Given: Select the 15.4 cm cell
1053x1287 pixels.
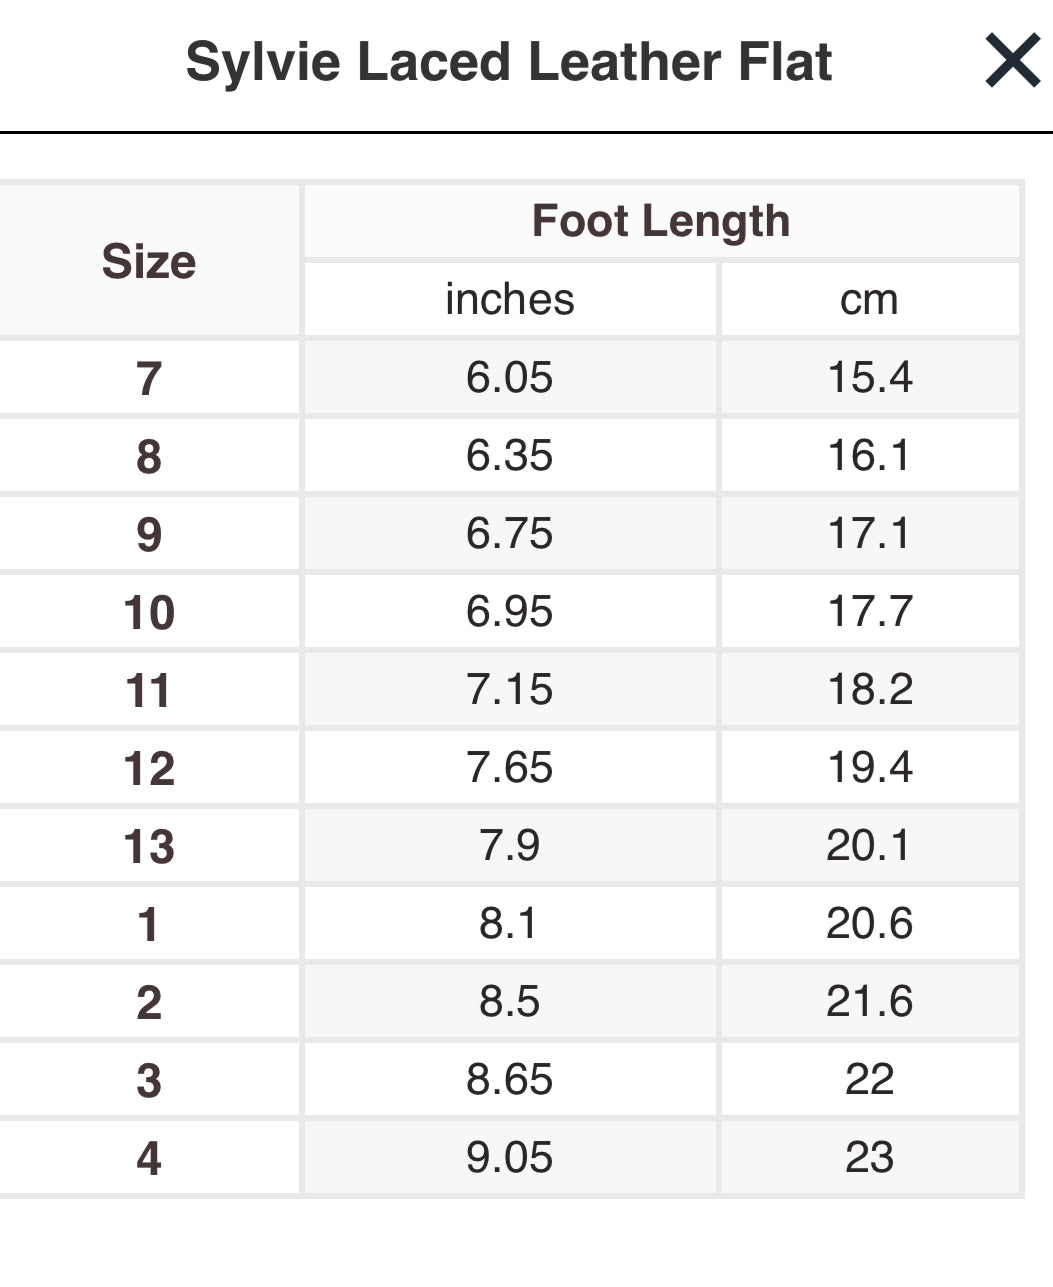Looking at the screenshot, I should coord(869,378).
